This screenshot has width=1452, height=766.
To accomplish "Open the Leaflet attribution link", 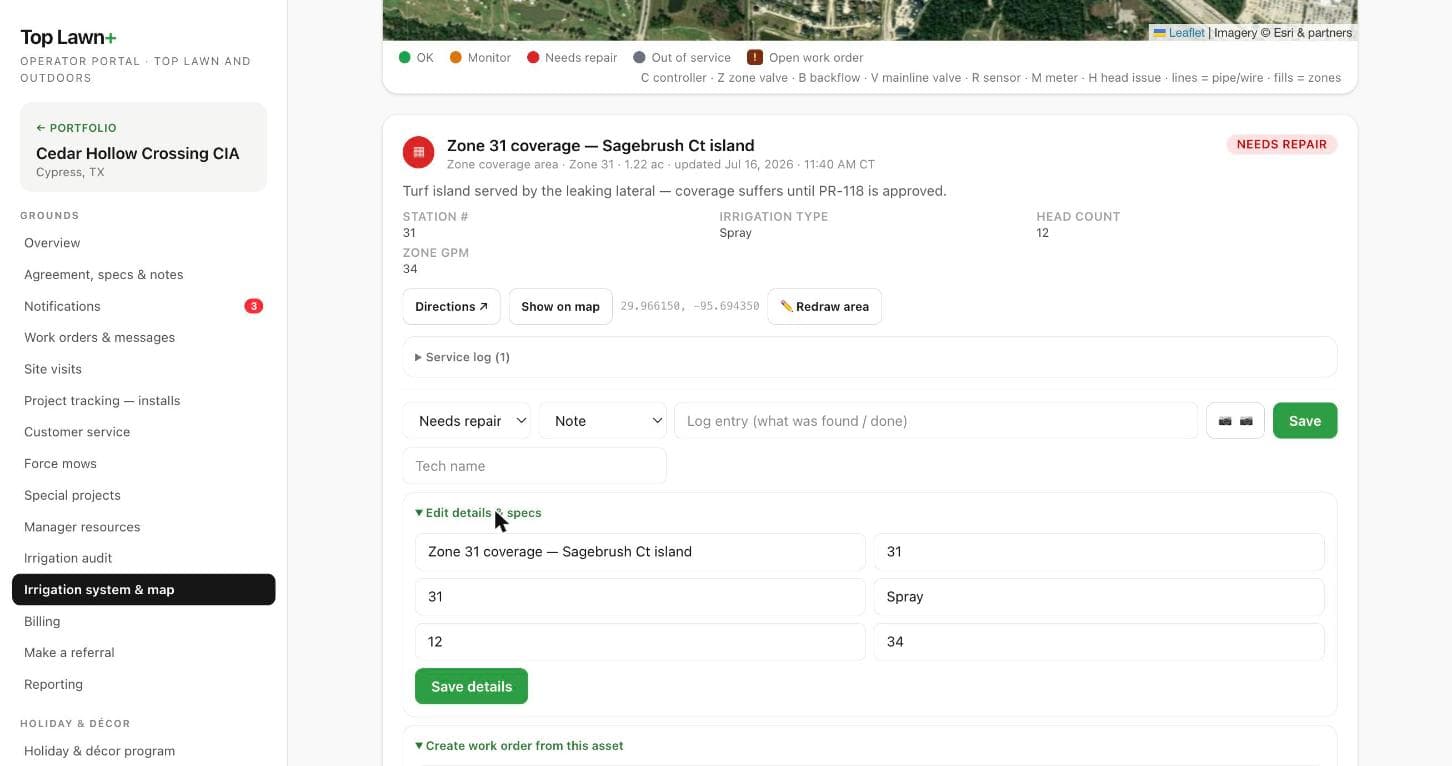I will [x=1186, y=33].
